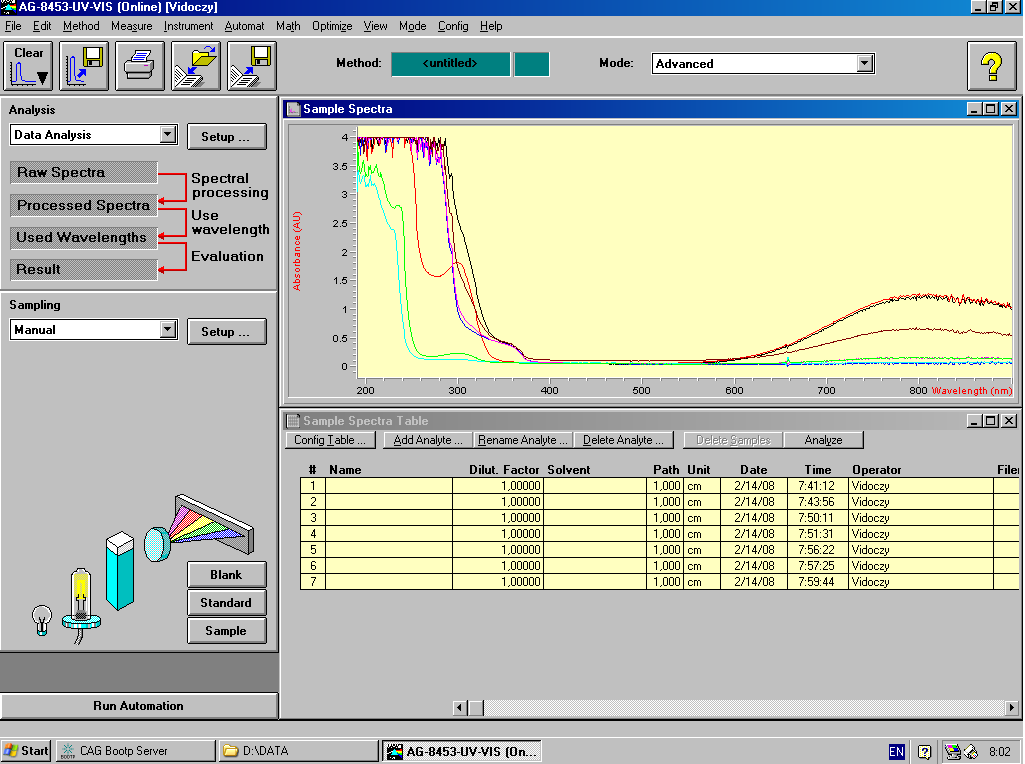1025x764 pixels.
Task: Switch to D:\DATA folder taskbar item
Action: click(298, 752)
